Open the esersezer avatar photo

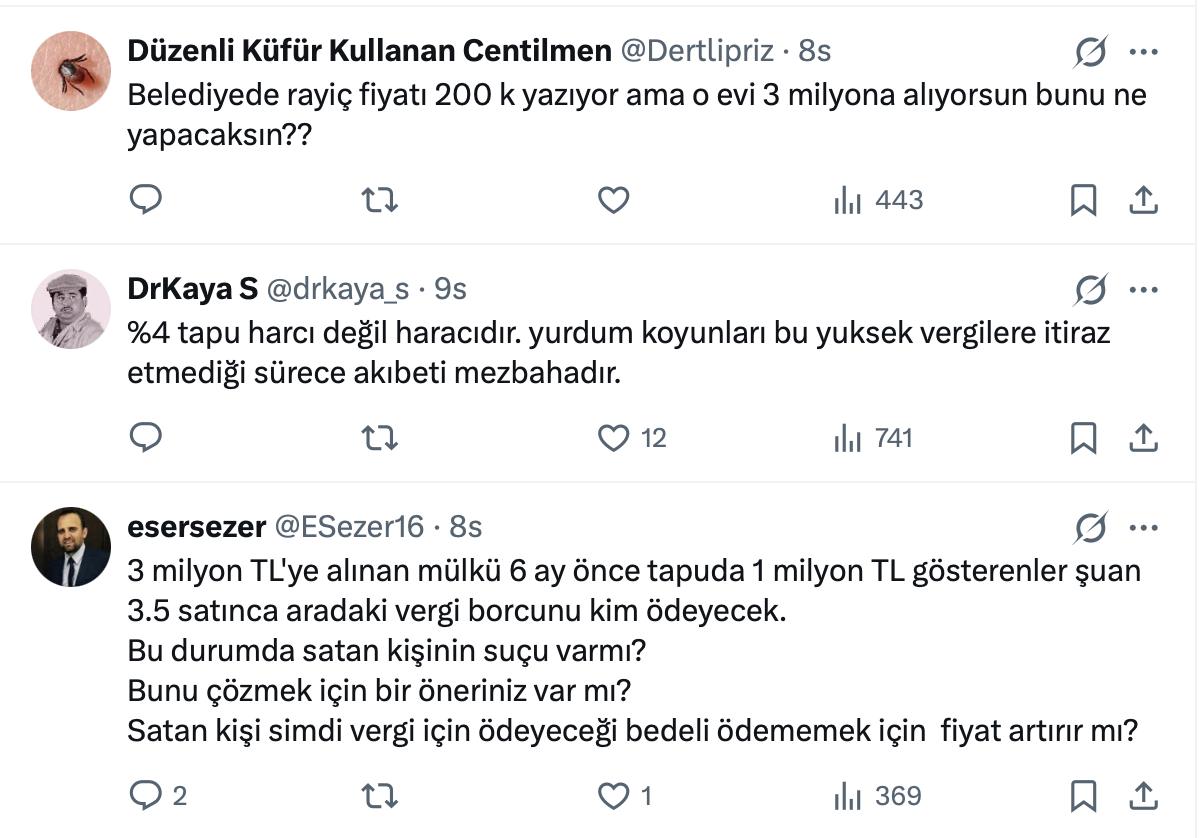pyautogui.click(x=70, y=546)
